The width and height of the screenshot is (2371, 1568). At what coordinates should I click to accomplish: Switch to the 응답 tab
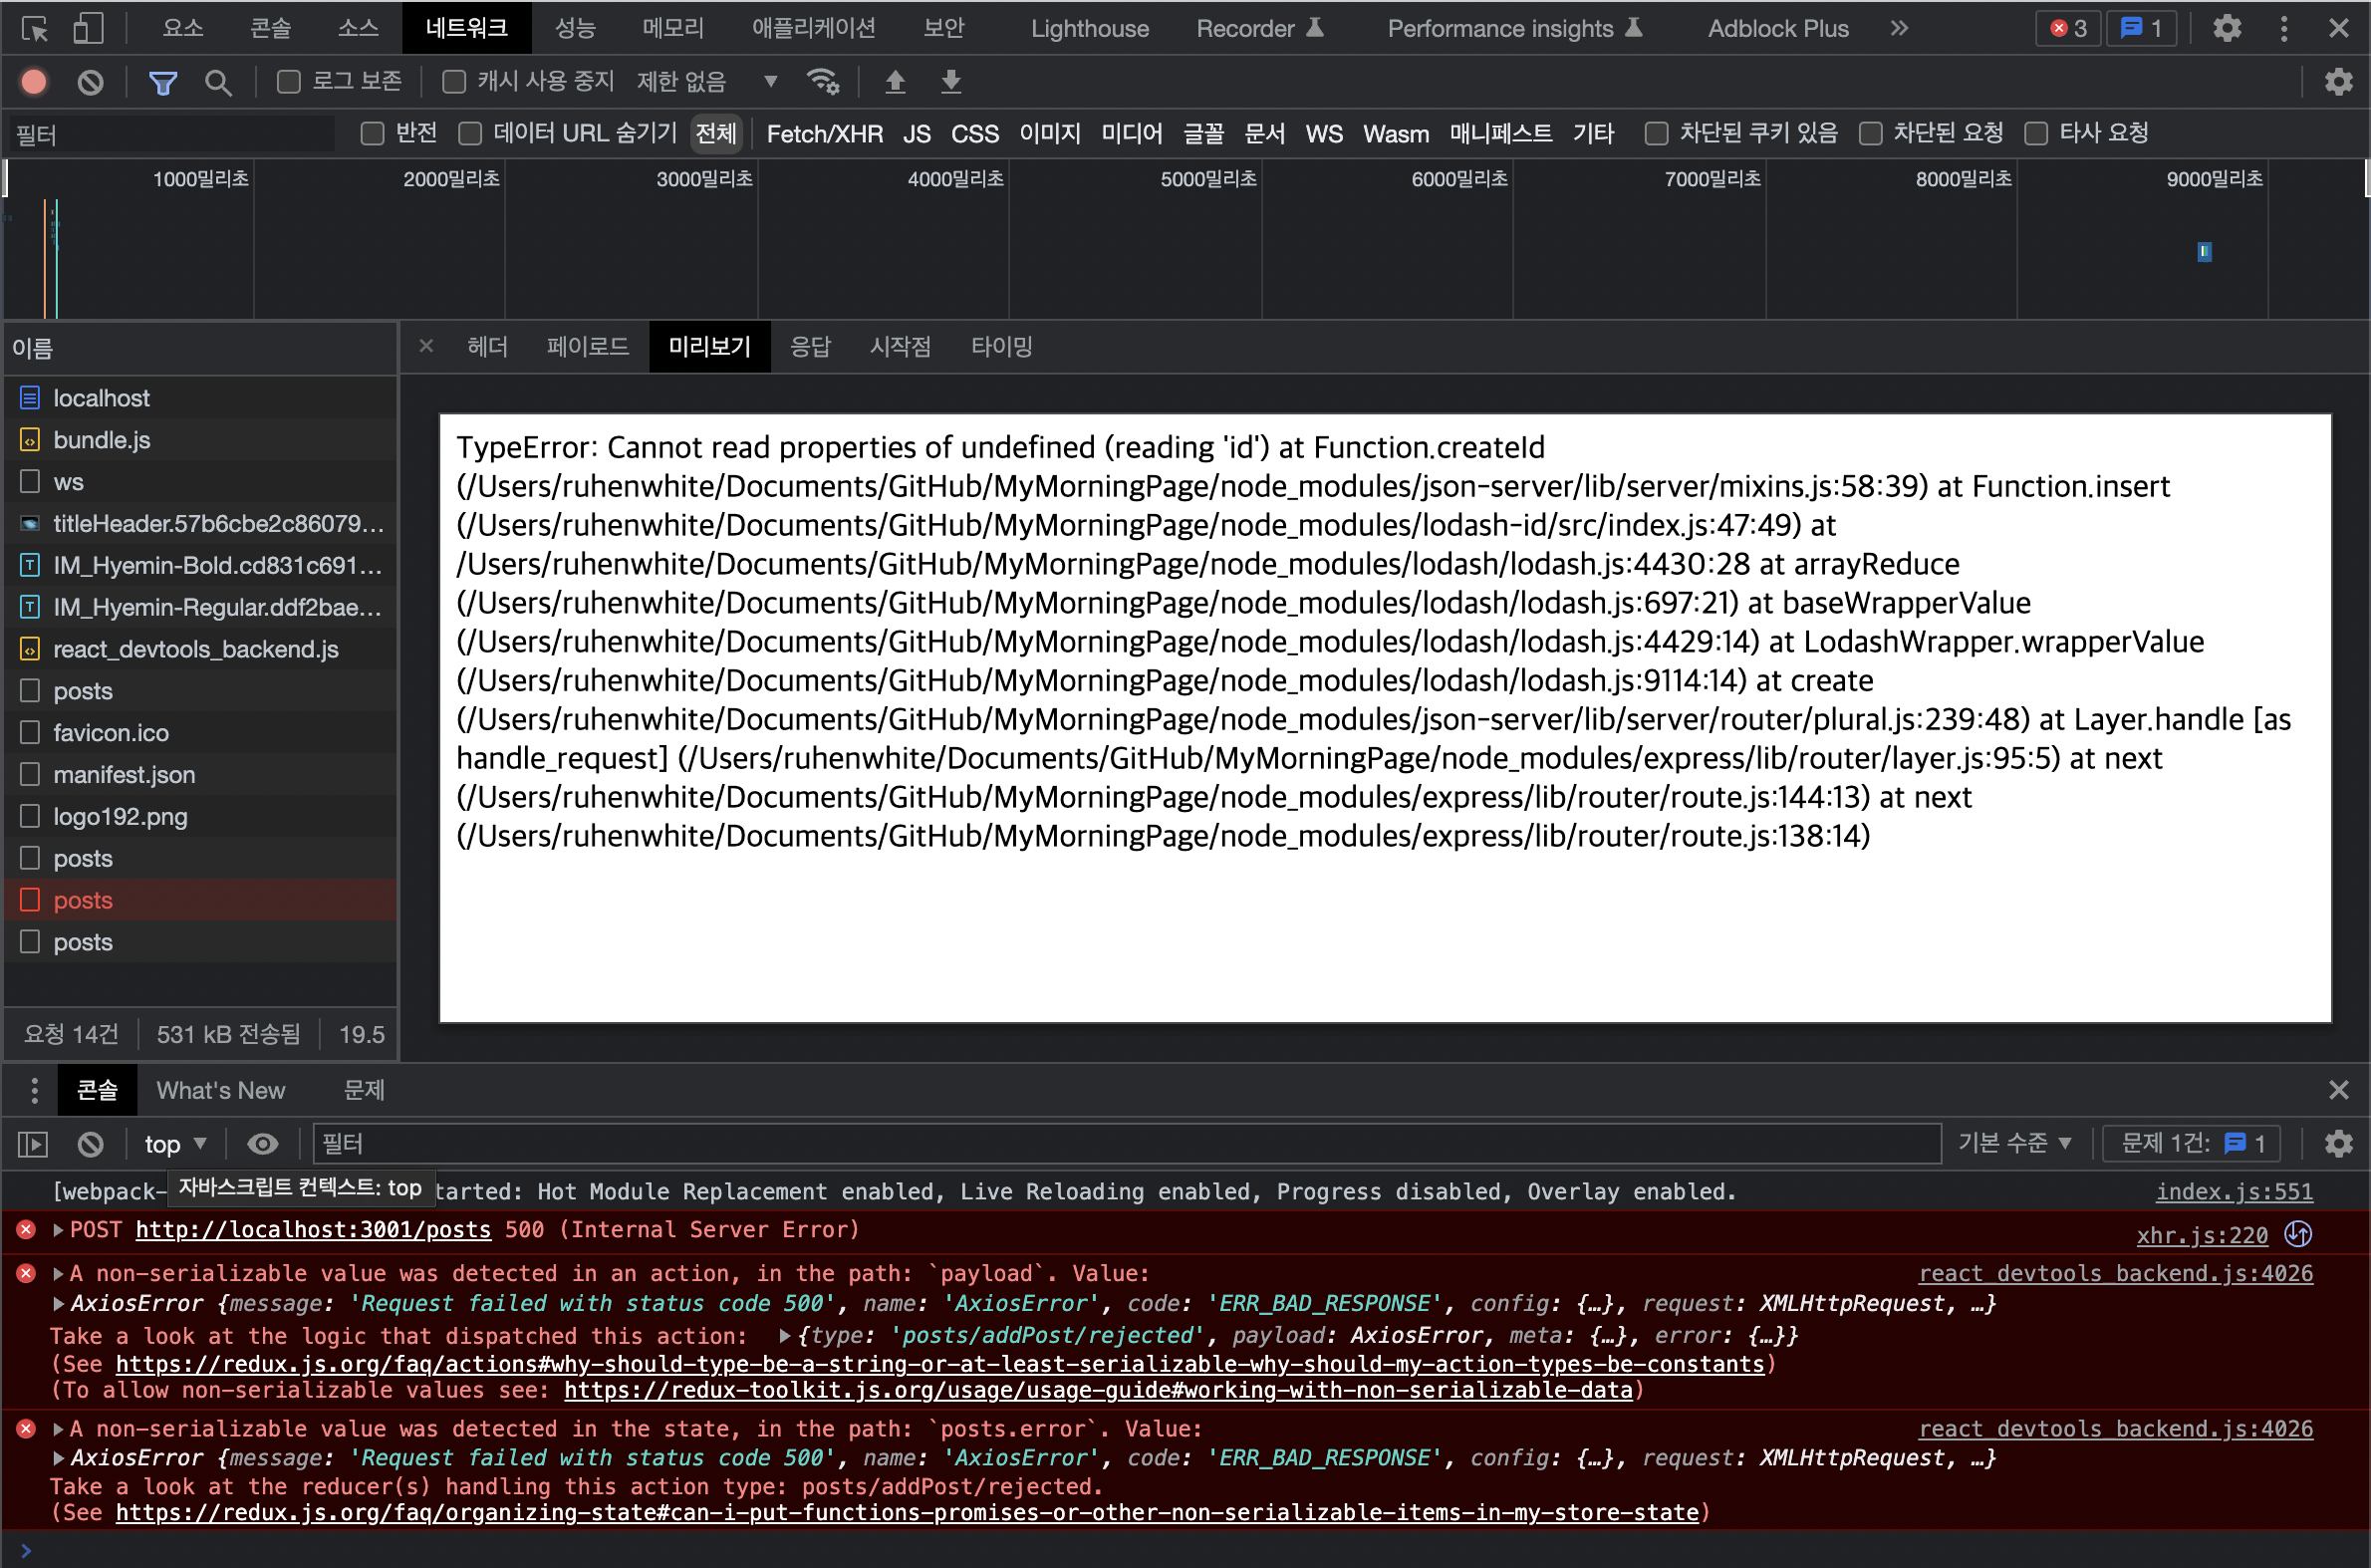[x=810, y=347]
